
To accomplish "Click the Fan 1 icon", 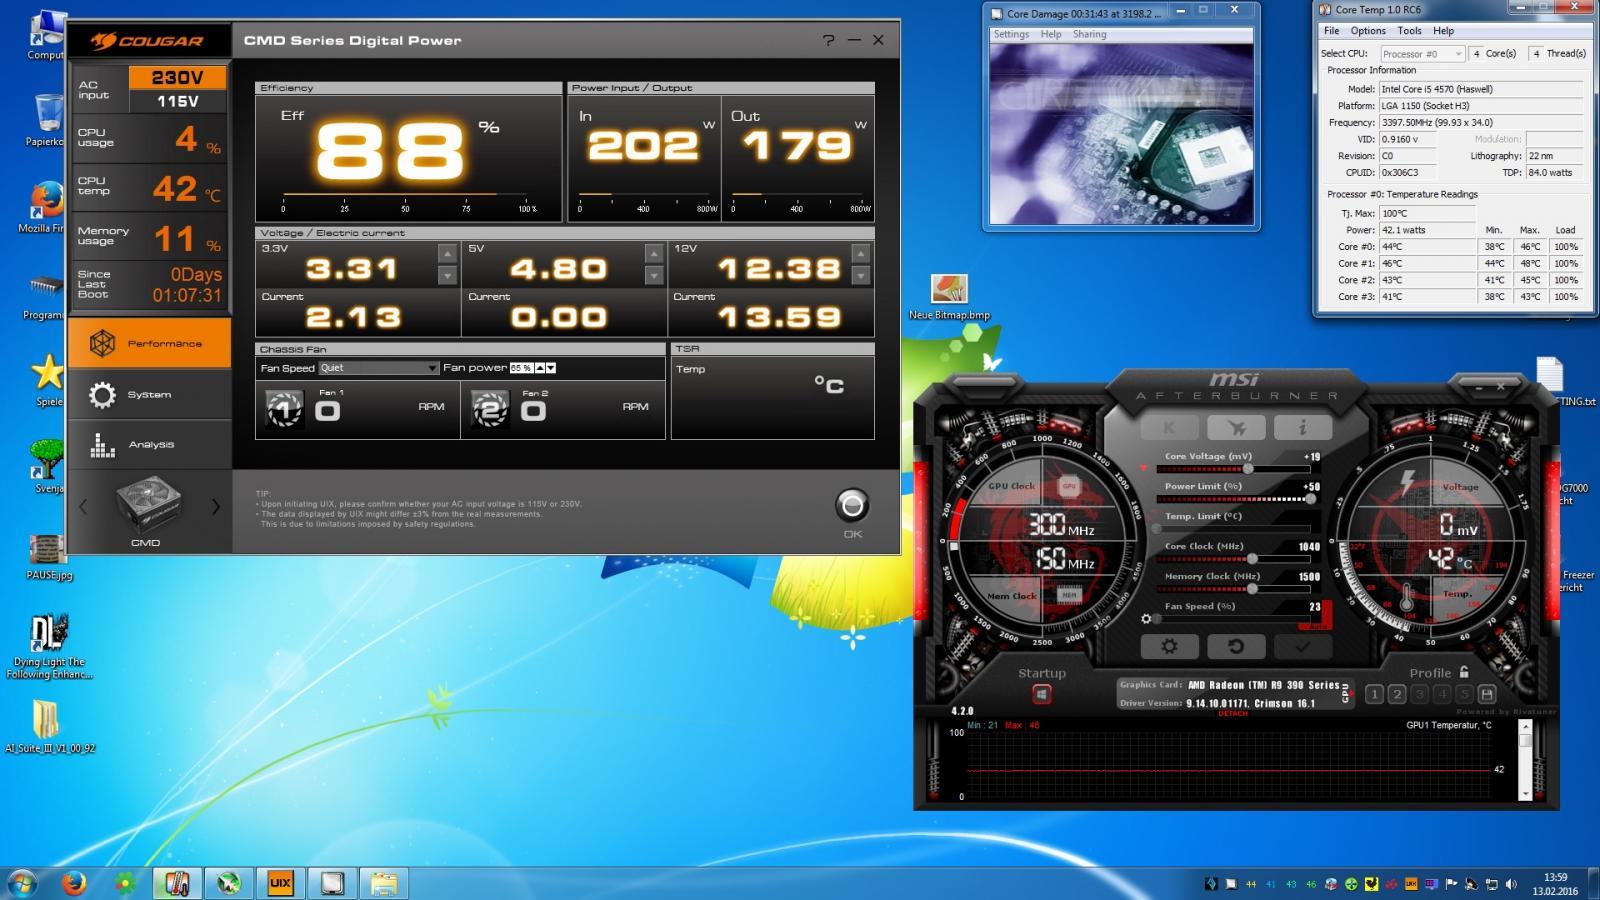I will (x=284, y=409).
